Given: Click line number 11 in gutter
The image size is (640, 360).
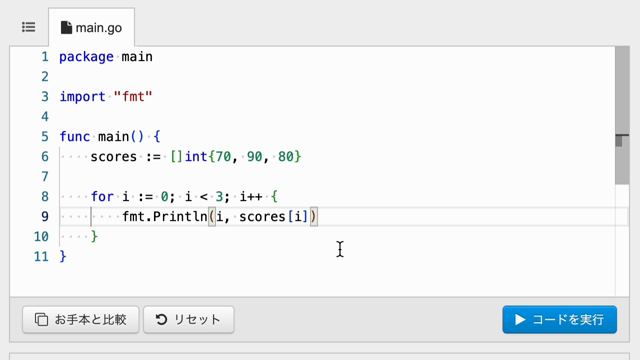Looking at the screenshot, I should coord(41,257).
